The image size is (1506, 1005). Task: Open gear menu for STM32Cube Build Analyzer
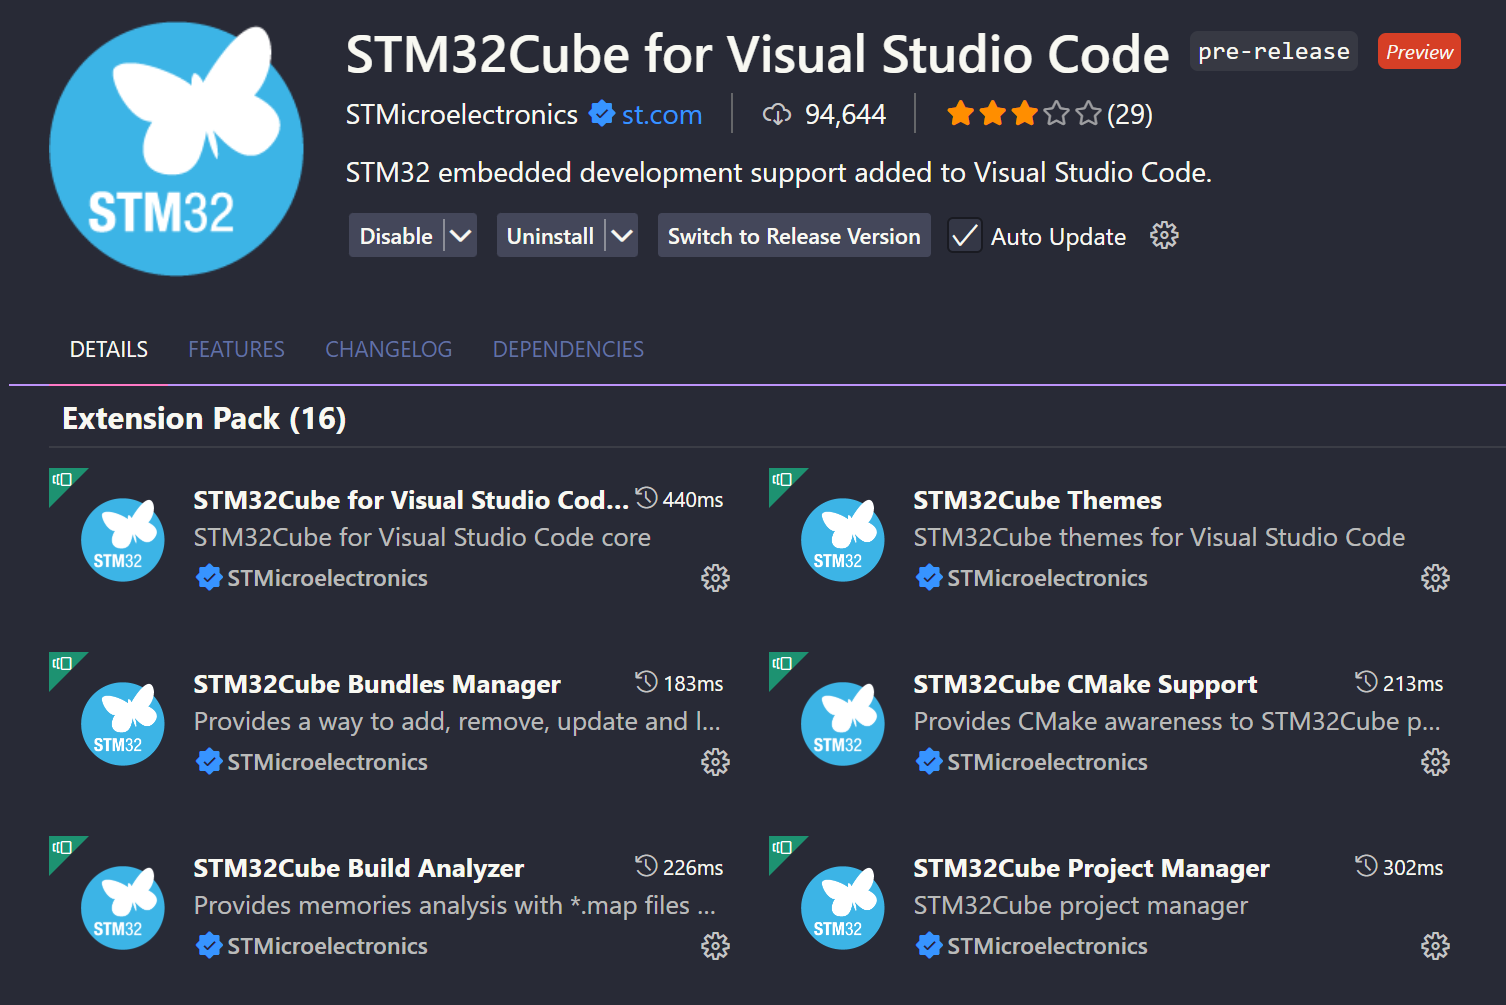(x=715, y=946)
